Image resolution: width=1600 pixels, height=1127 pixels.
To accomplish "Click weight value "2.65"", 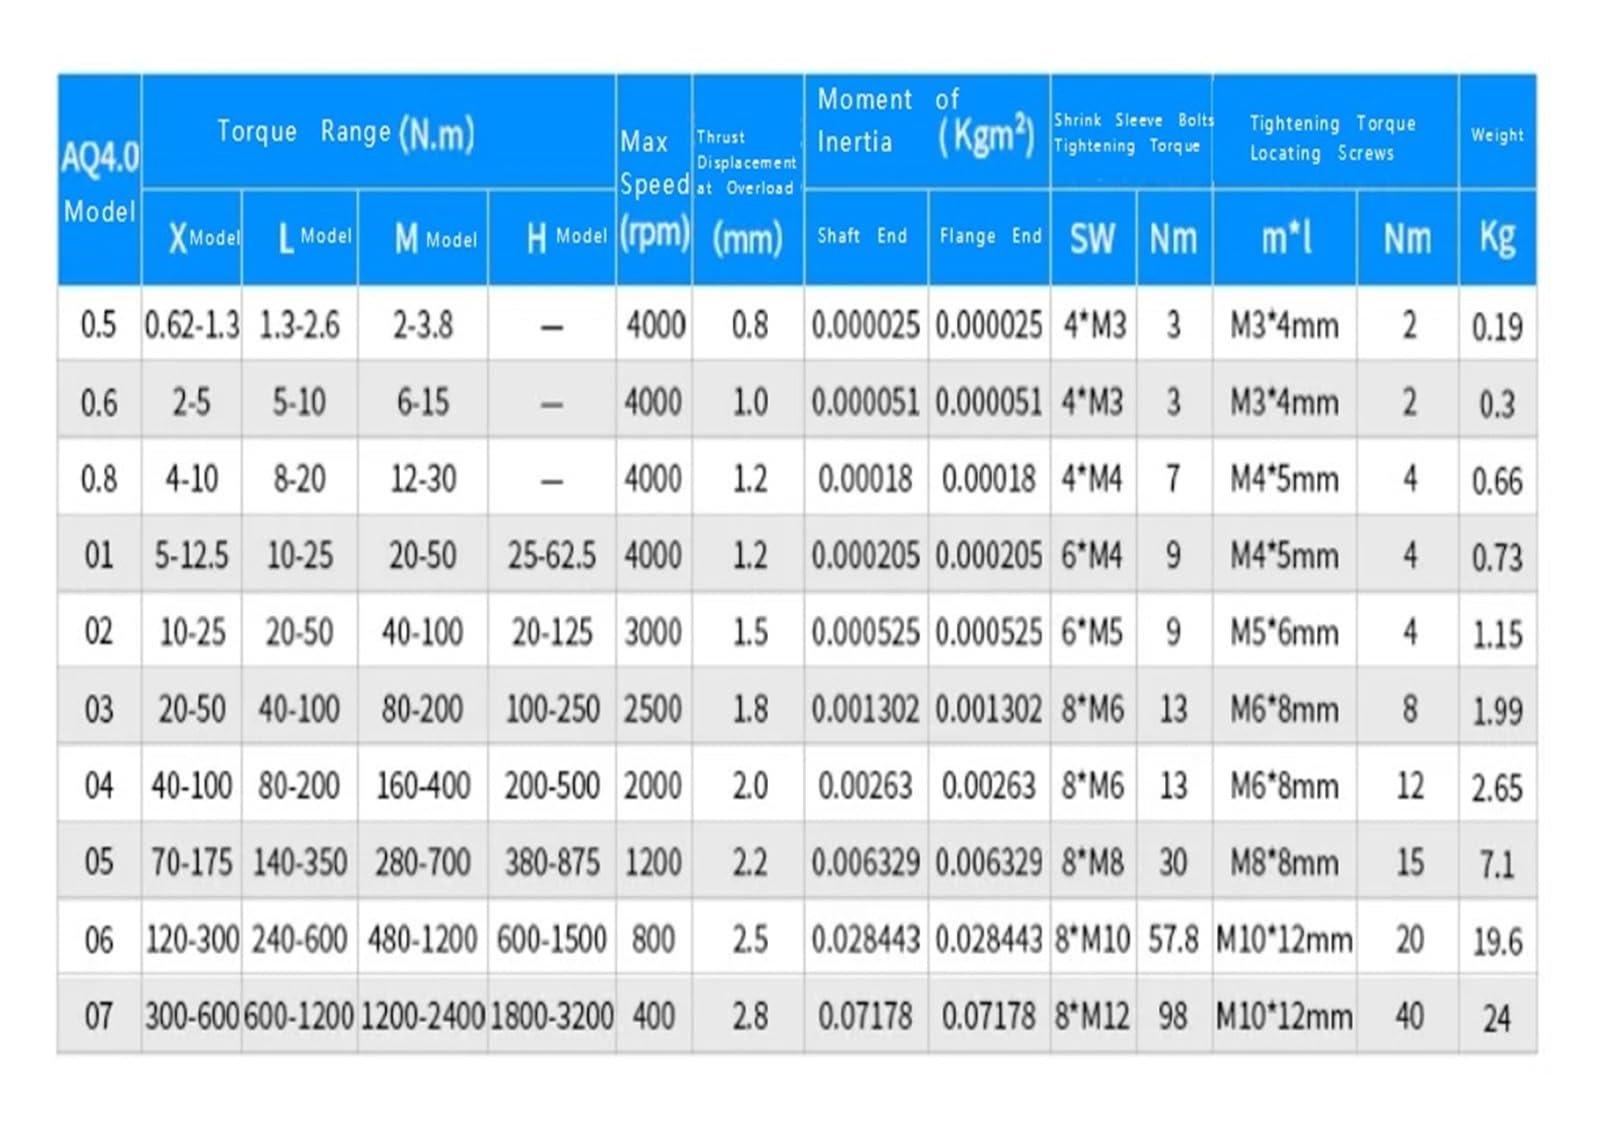I will [x=1497, y=788].
